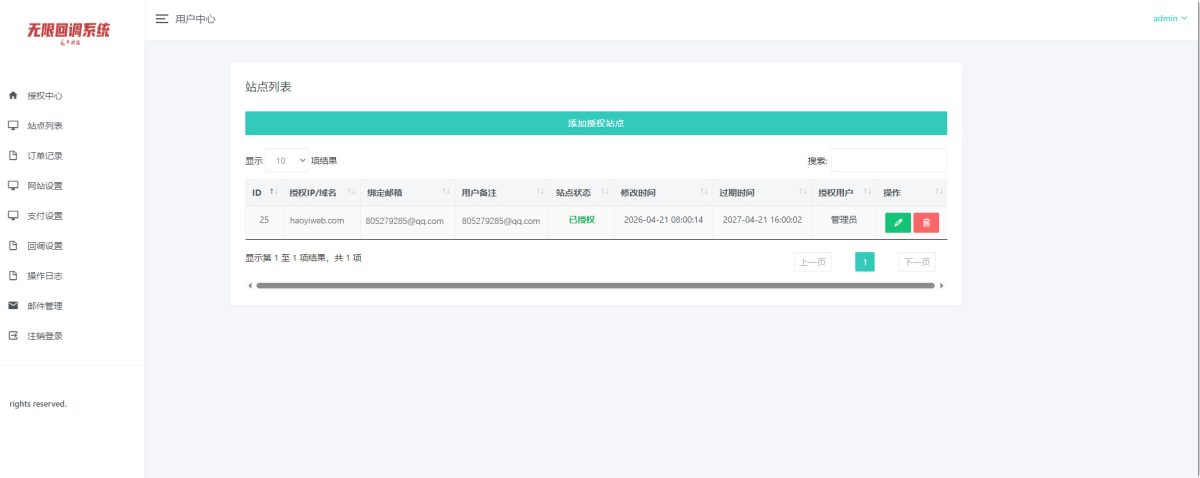Click the 站点列表 card heading
Screen dimensions: 1200x478
tap(268, 88)
